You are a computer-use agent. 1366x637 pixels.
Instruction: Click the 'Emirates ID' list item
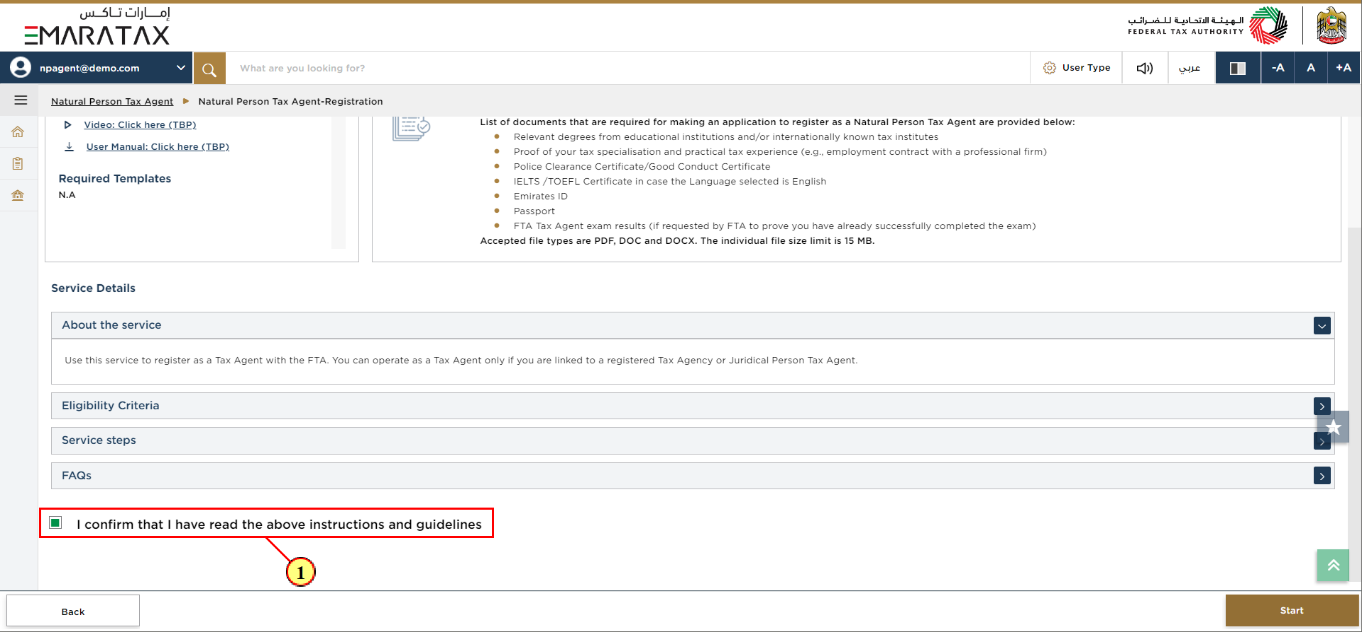(x=541, y=196)
